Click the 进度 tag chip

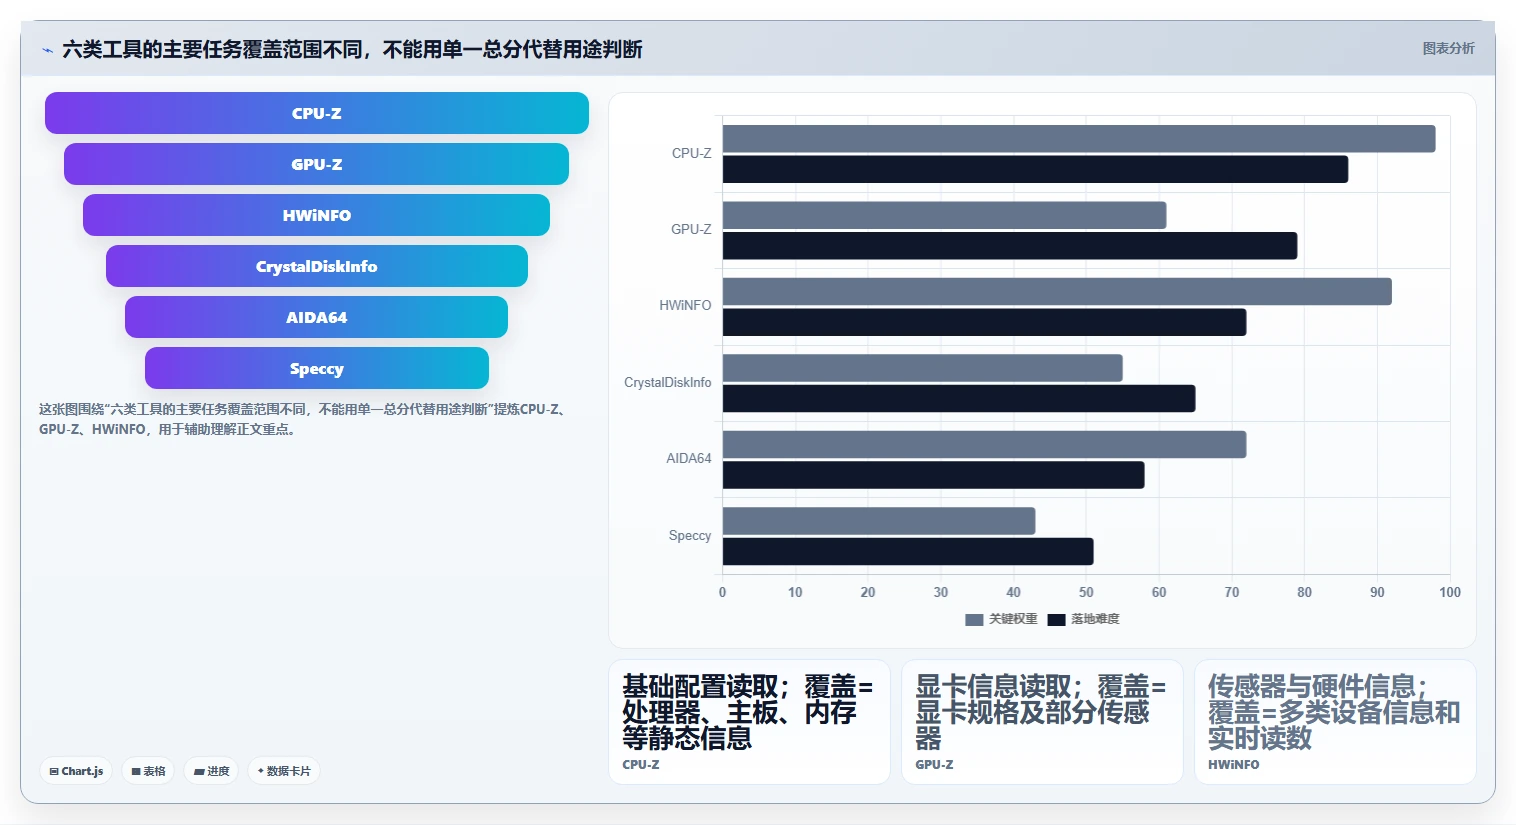(x=212, y=771)
